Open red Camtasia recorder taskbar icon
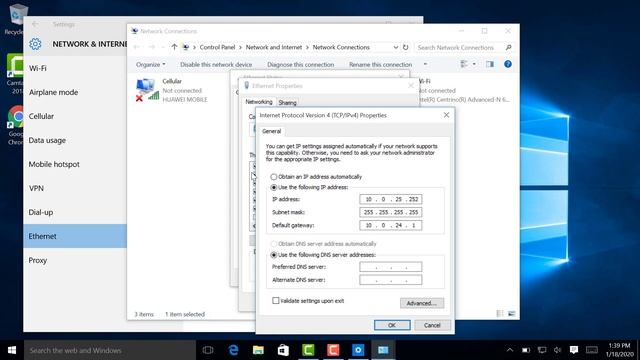Screen dimensions: 640x360 point(333,350)
